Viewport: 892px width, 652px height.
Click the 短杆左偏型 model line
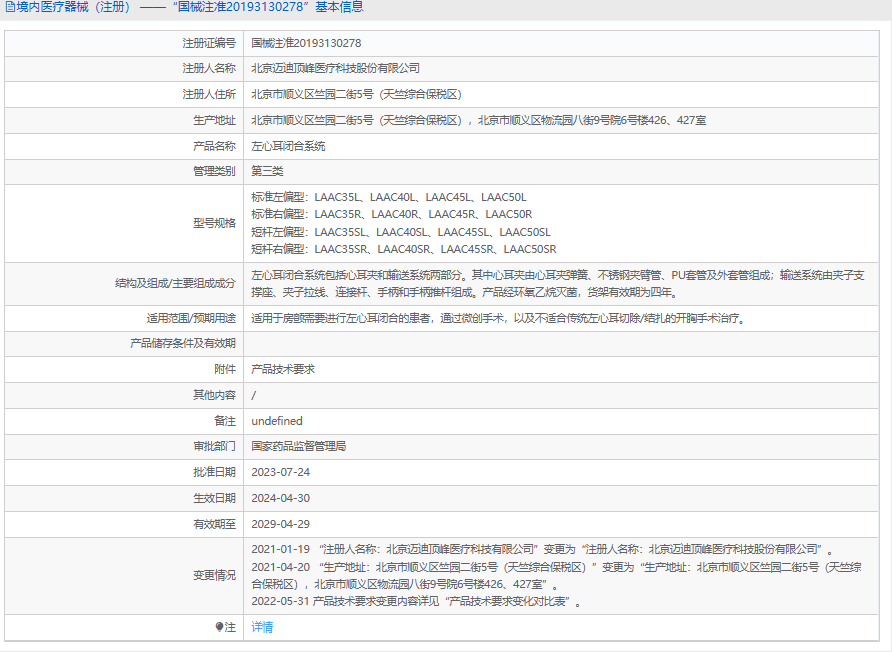pos(401,232)
